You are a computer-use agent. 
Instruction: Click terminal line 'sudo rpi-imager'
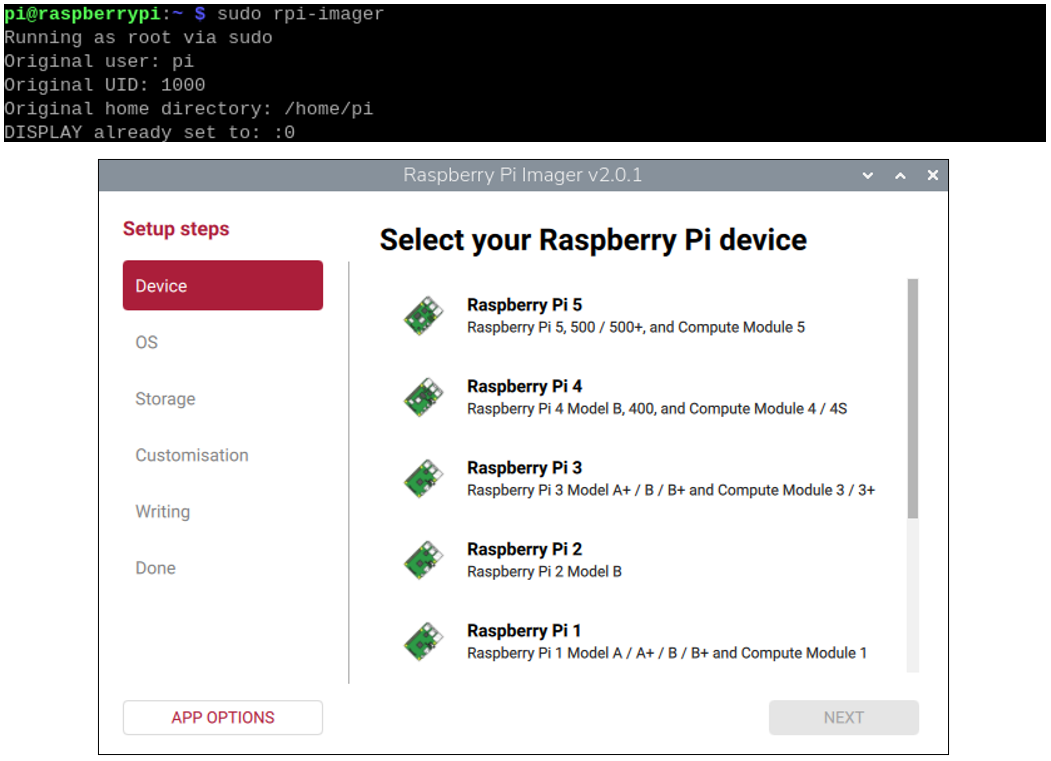coord(300,13)
